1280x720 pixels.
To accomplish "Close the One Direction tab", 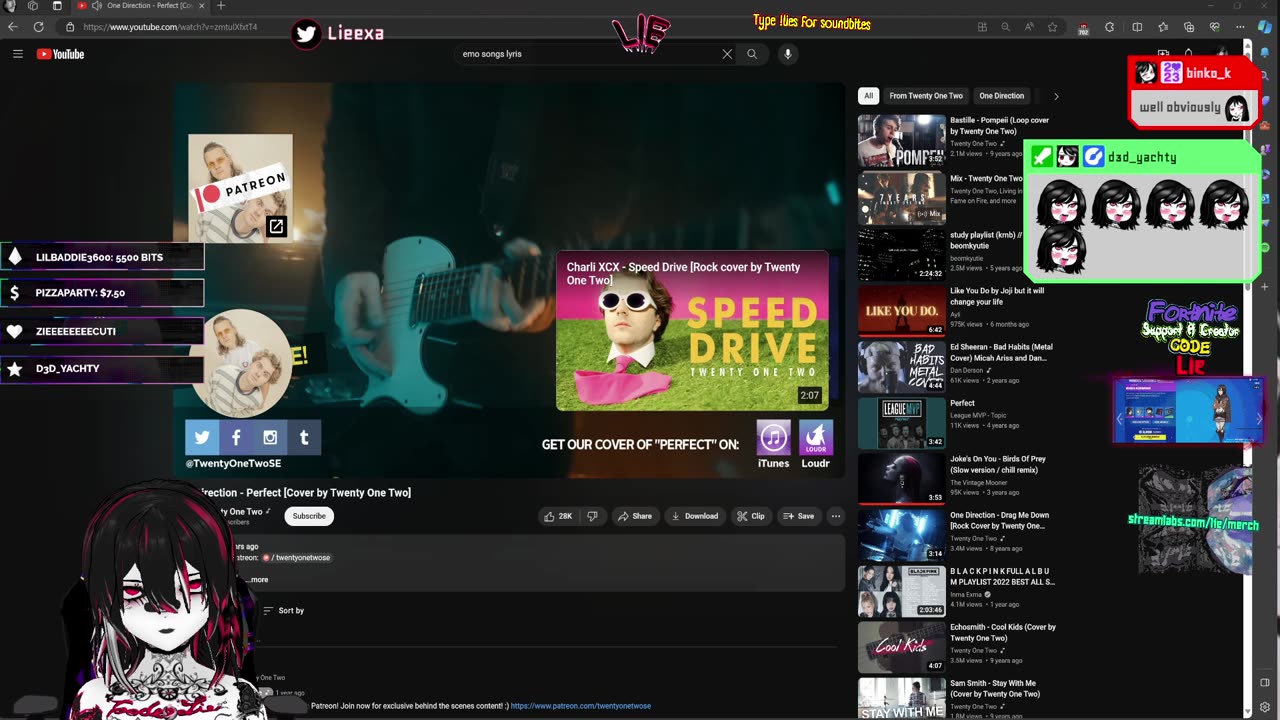I will click(x=202, y=6).
